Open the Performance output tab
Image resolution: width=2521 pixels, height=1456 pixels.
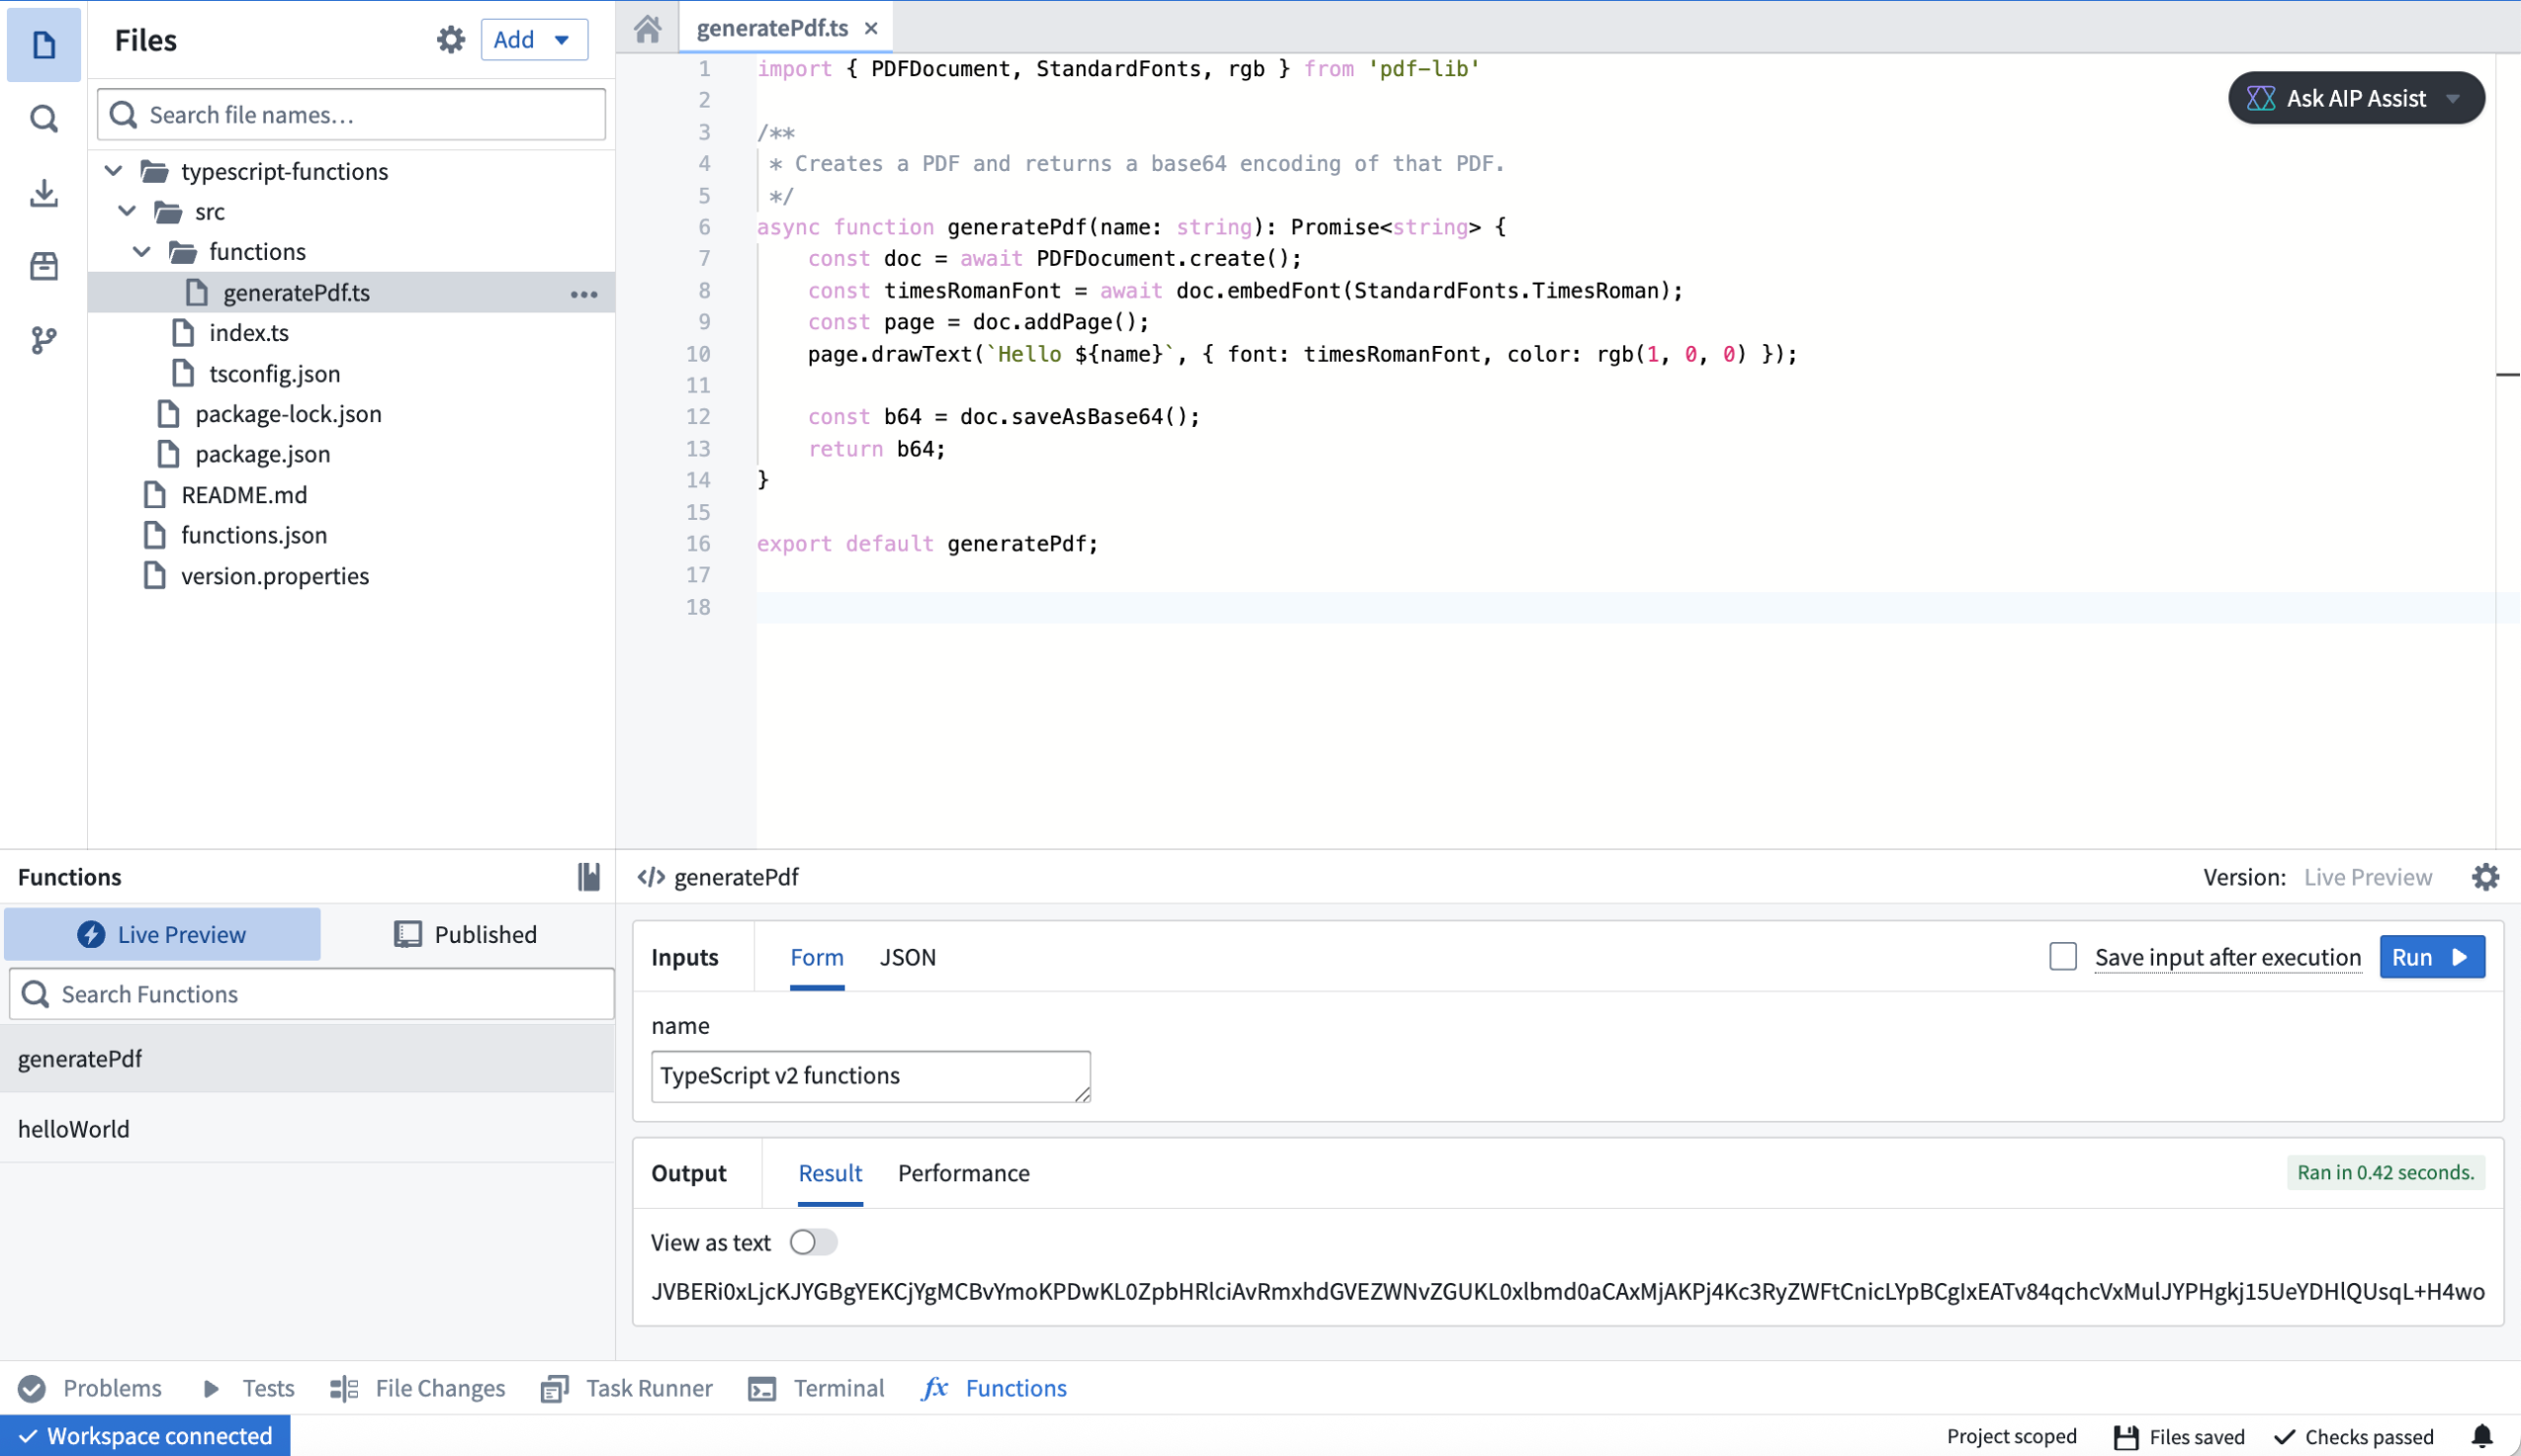click(x=962, y=1173)
